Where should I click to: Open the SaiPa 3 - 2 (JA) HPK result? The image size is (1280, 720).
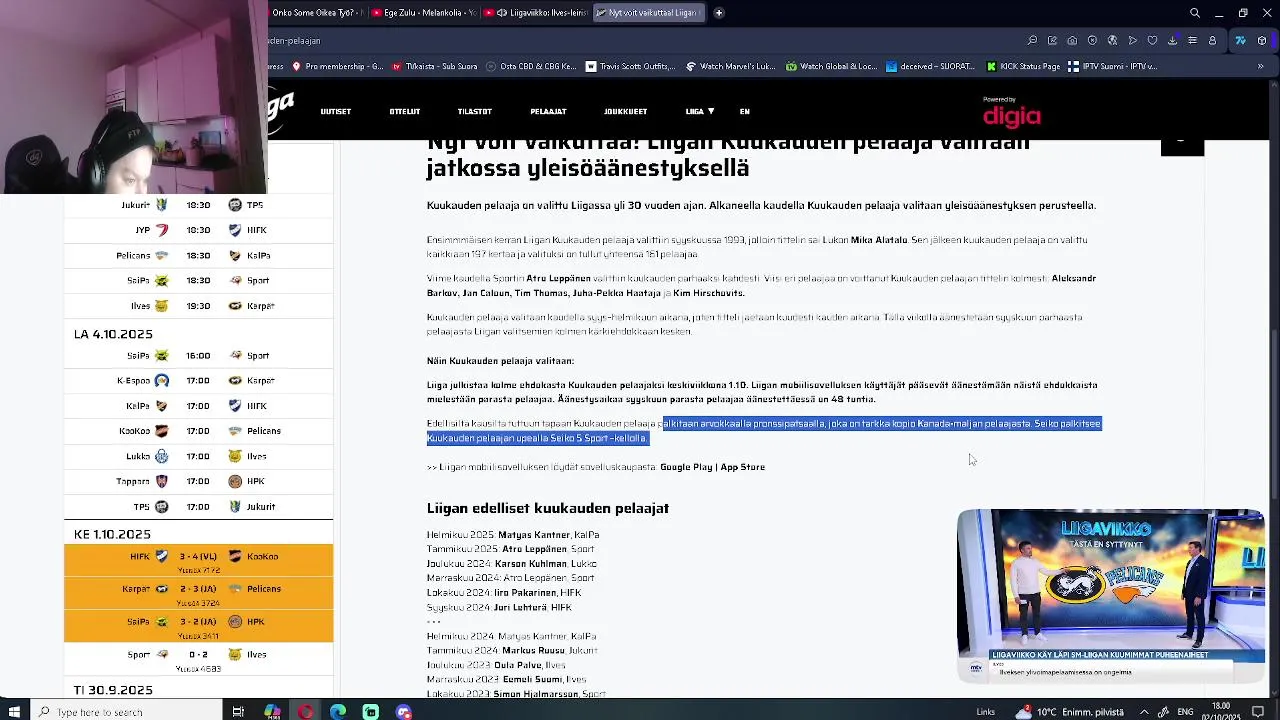(x=198, y=626)
